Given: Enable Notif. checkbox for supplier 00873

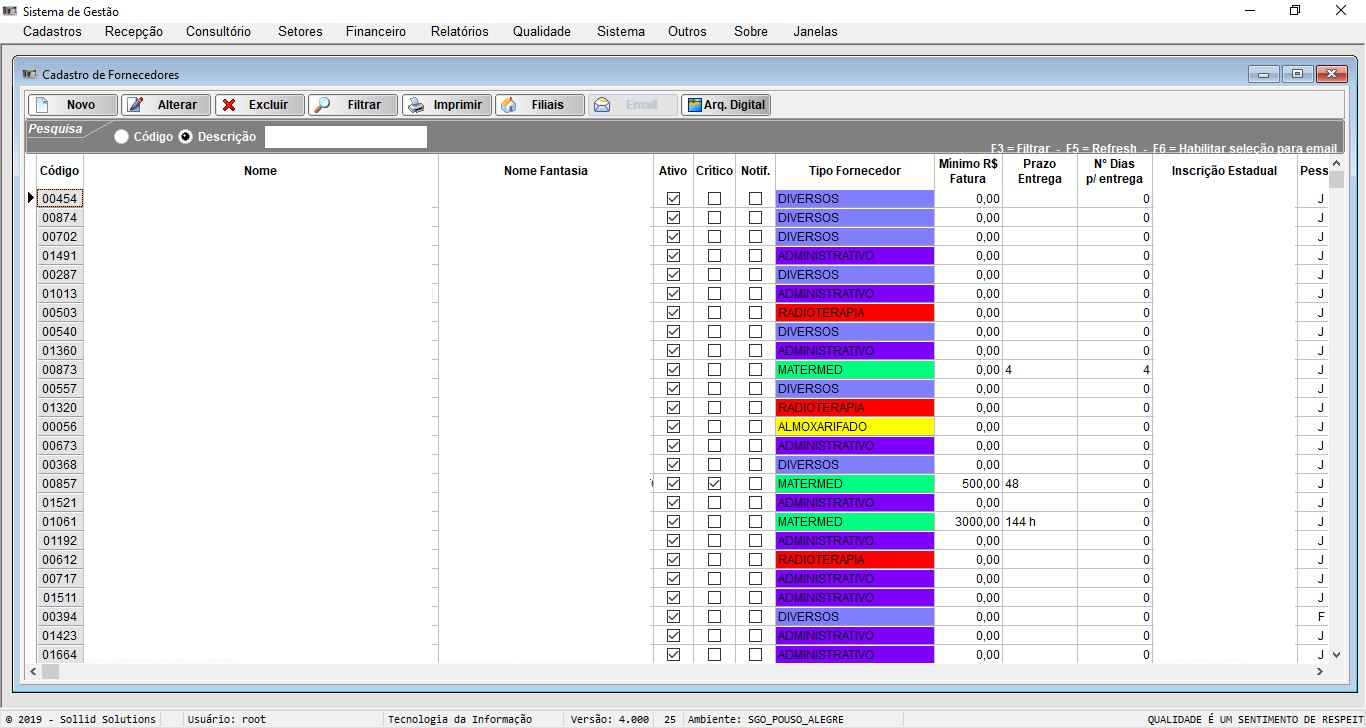Looking at the screenshot, I should tap(755, 370).
